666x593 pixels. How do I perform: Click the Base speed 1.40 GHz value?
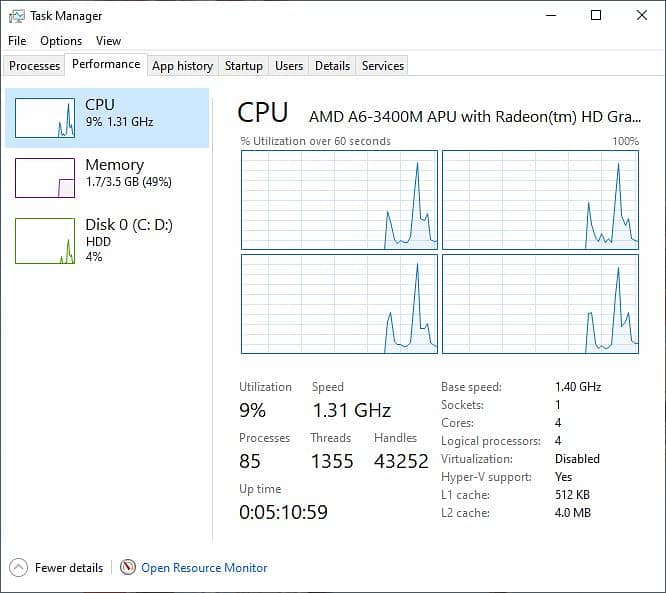[578, 387]
